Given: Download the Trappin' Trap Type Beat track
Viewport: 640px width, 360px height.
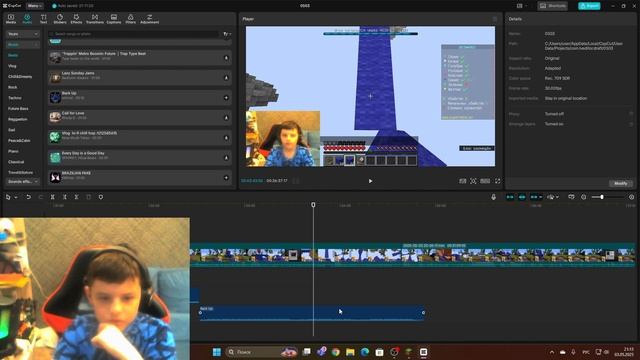Looking at the screenshot, I should click(x=226, y=58).
